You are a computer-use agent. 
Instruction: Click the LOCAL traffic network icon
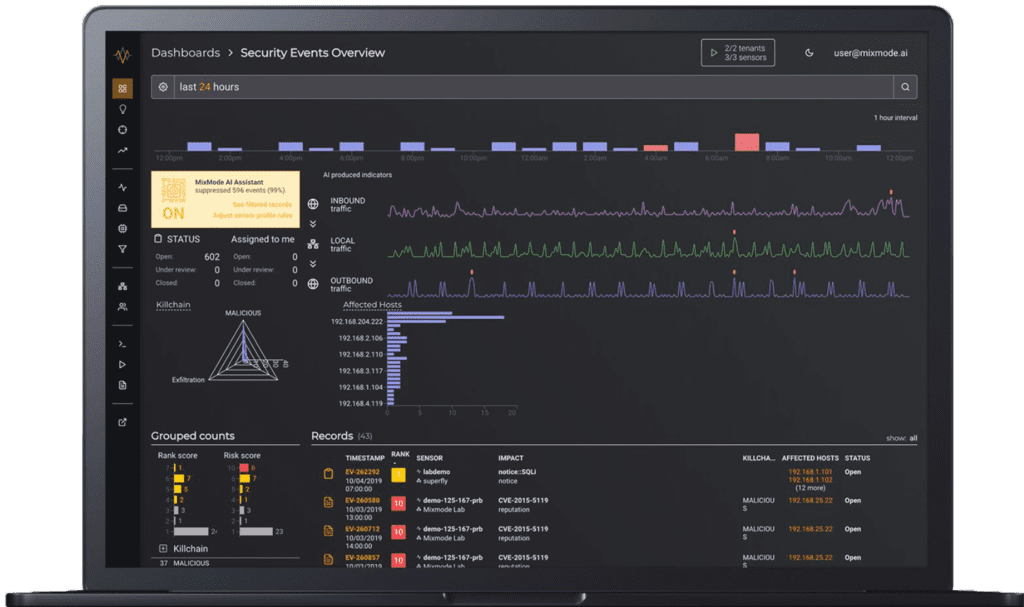[313, 244]
